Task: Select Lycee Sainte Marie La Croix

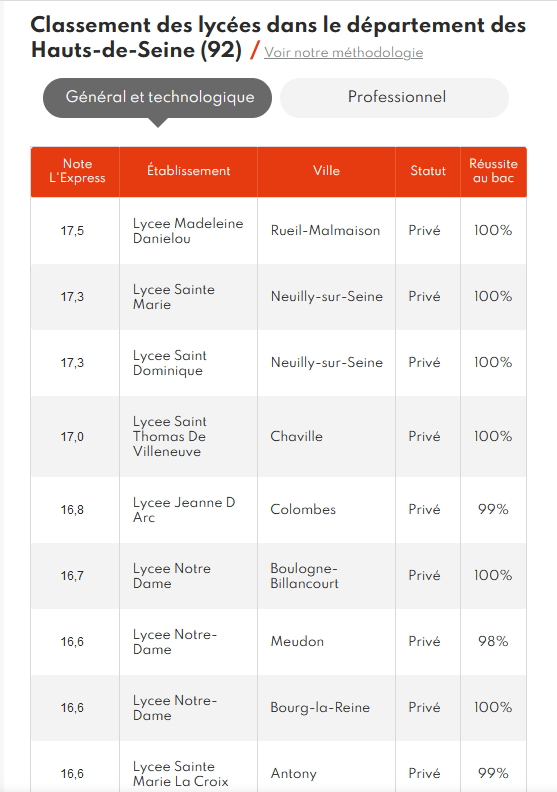Action: point(180,774)
